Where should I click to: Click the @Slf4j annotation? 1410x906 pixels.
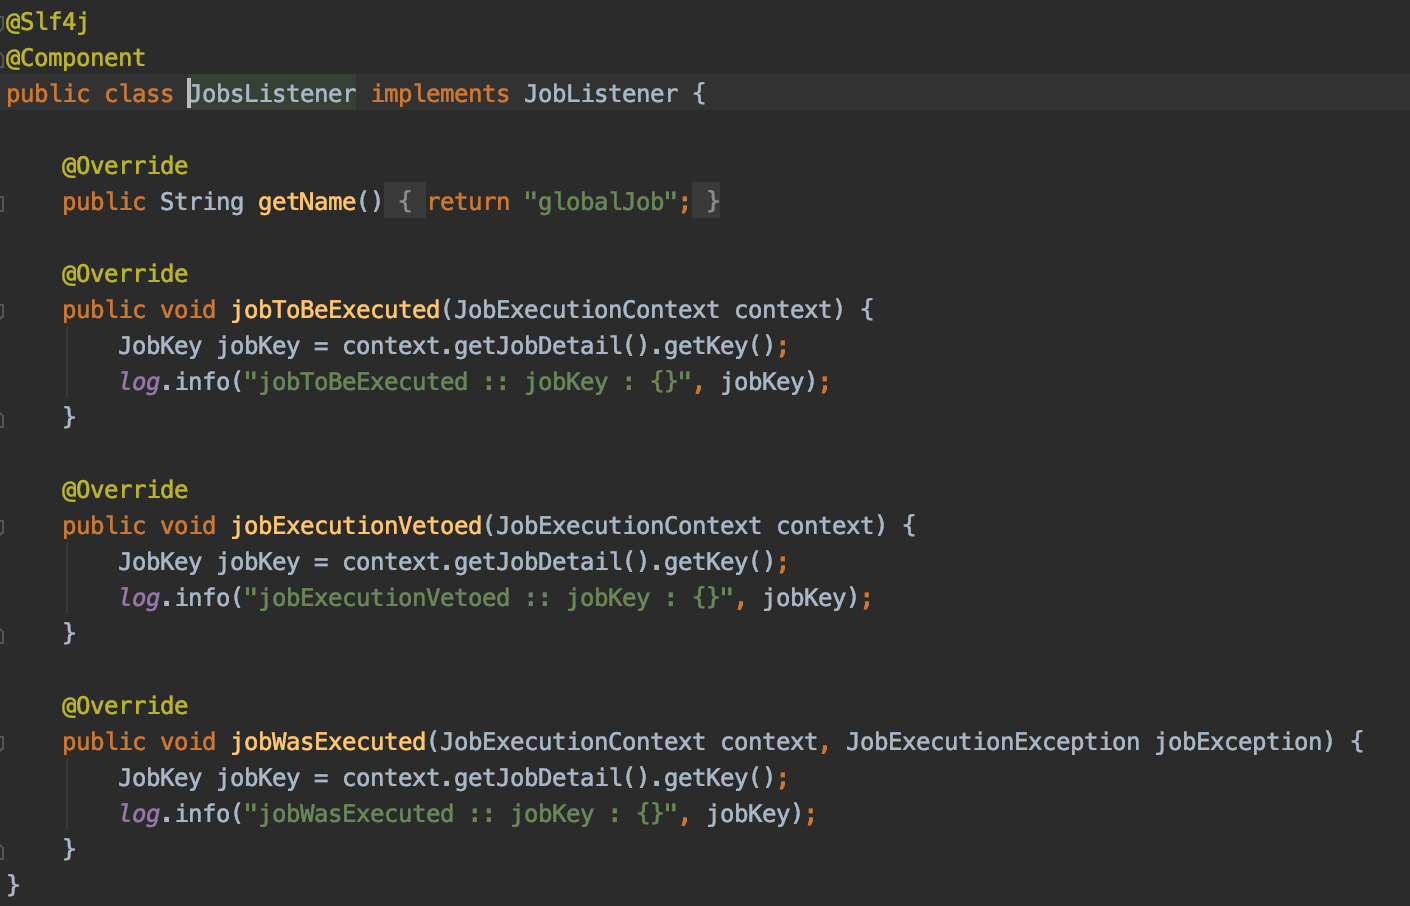[x=48, y=22]
